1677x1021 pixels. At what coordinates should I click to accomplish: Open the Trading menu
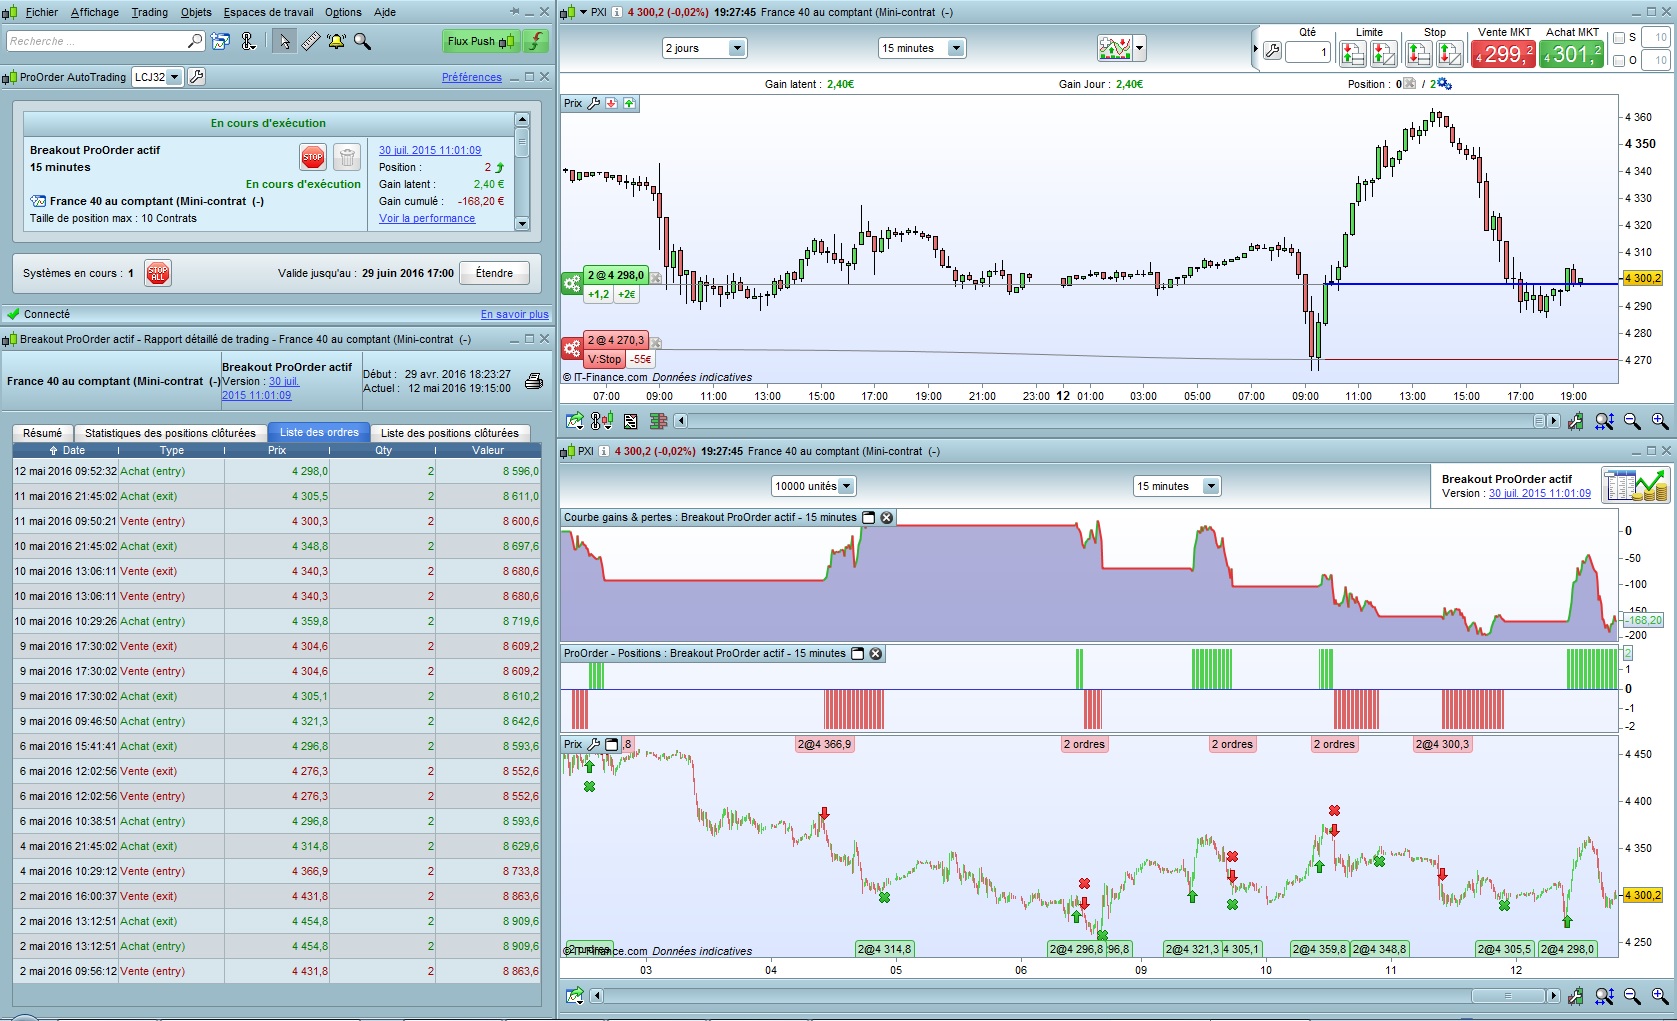[149, 12]
